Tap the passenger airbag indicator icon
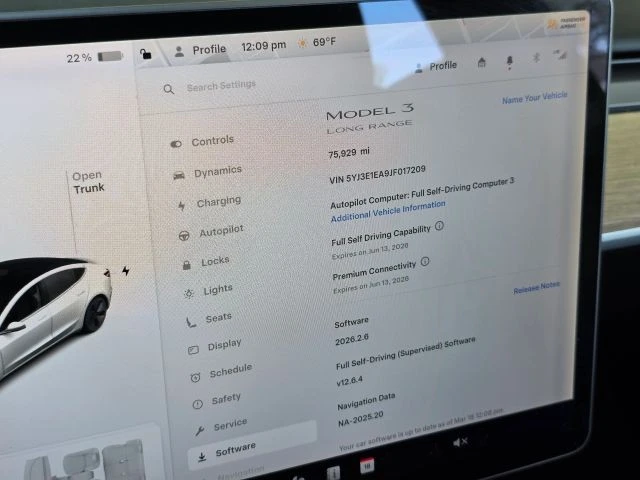 [566, 23]
